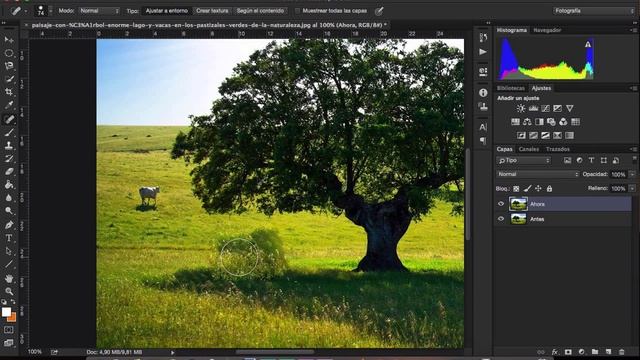The width and height of the screenshot is (640, 360).
Task: Select the Paint Bucket tool
Action: pyautogui.click(x=9, y=184)
